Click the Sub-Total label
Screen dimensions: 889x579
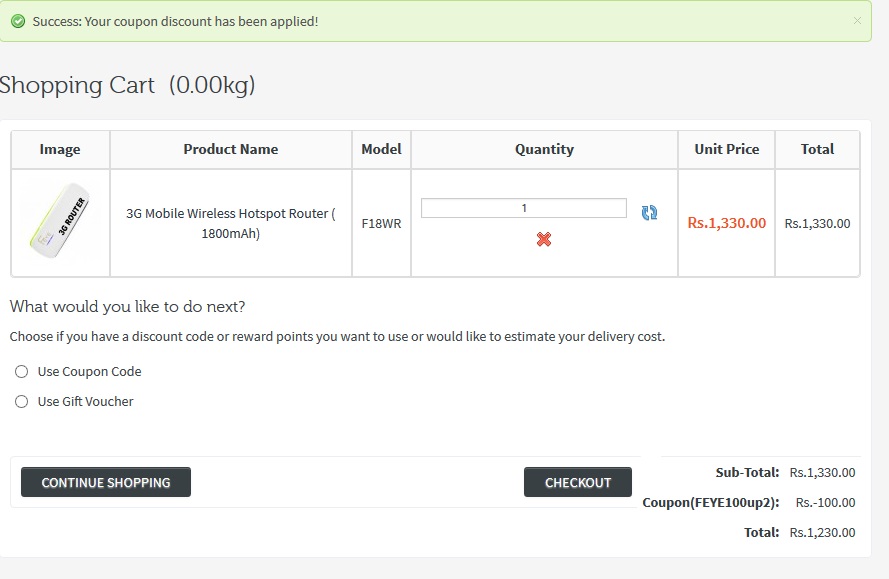pos(747,472)
